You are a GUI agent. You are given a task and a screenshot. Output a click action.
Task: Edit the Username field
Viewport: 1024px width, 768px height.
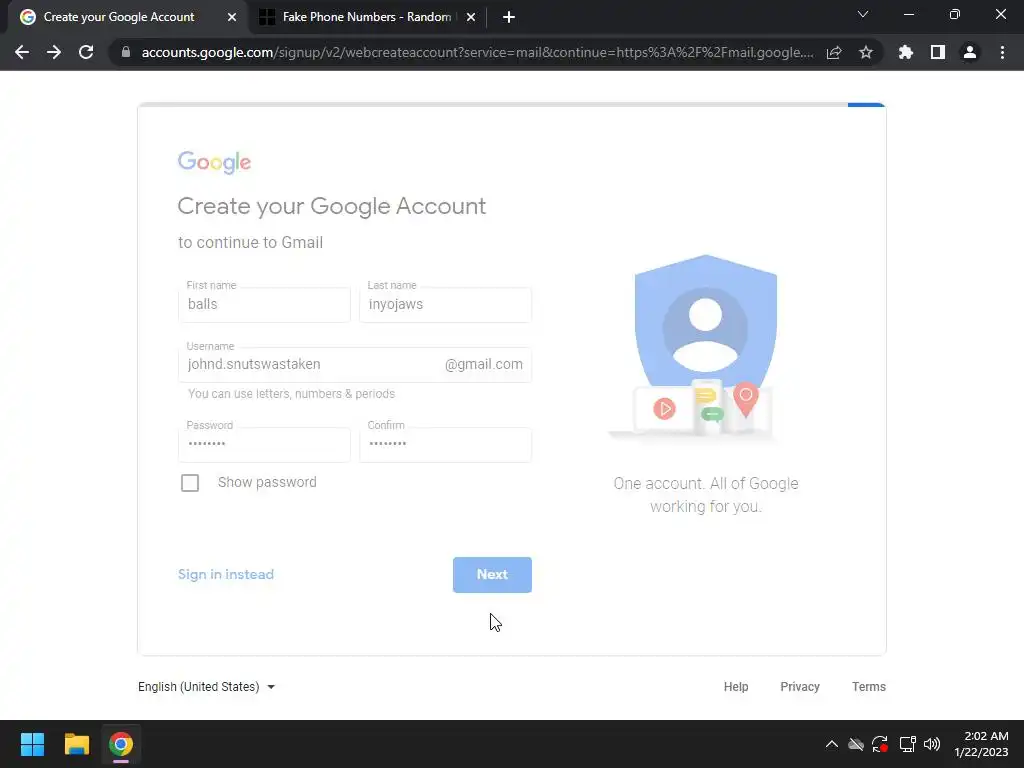355,364
